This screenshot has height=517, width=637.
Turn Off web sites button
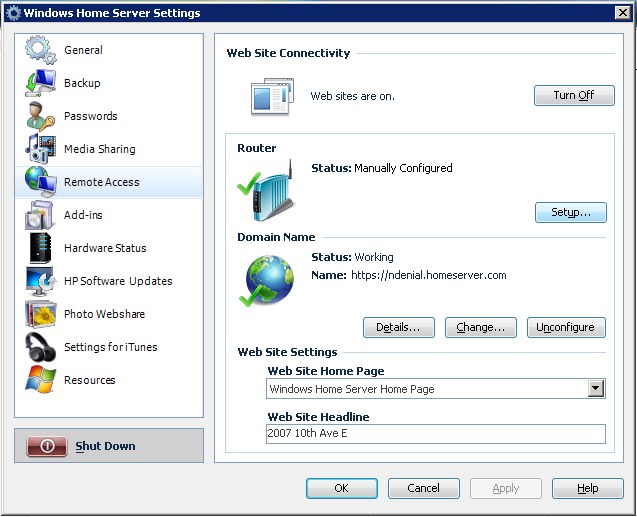574,95
